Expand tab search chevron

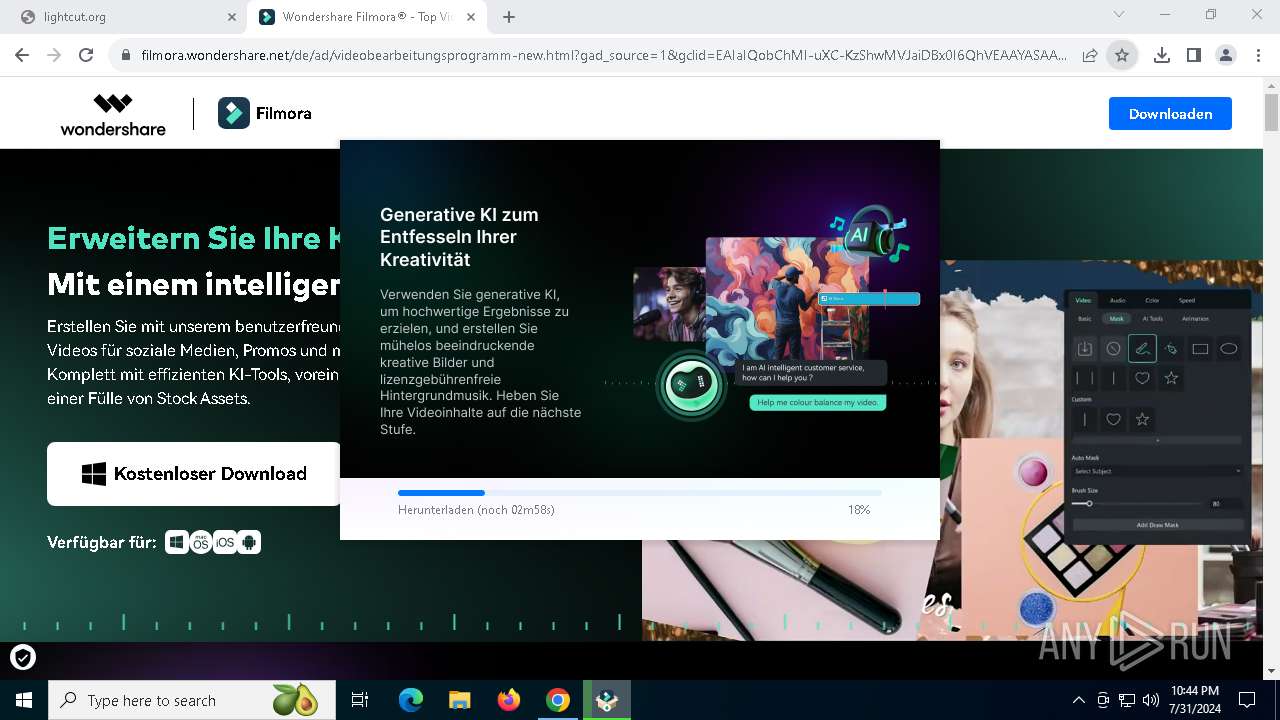click(x=1119, y=15)
